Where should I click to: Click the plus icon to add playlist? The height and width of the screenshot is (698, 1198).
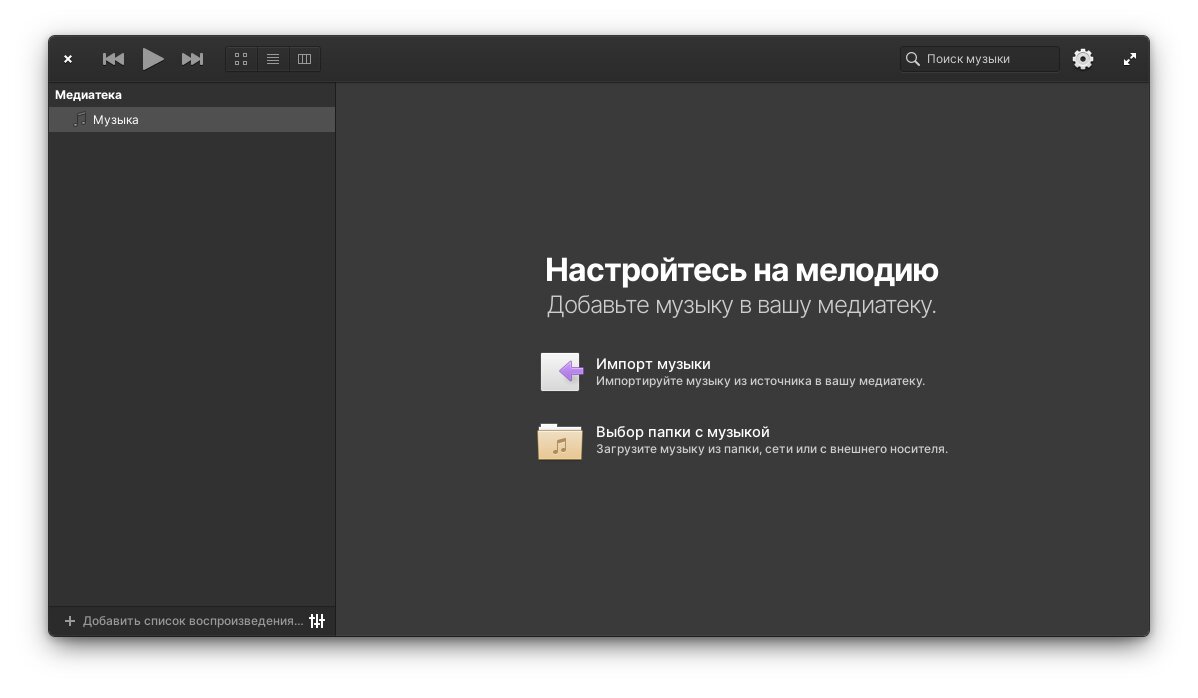(70, 621)
